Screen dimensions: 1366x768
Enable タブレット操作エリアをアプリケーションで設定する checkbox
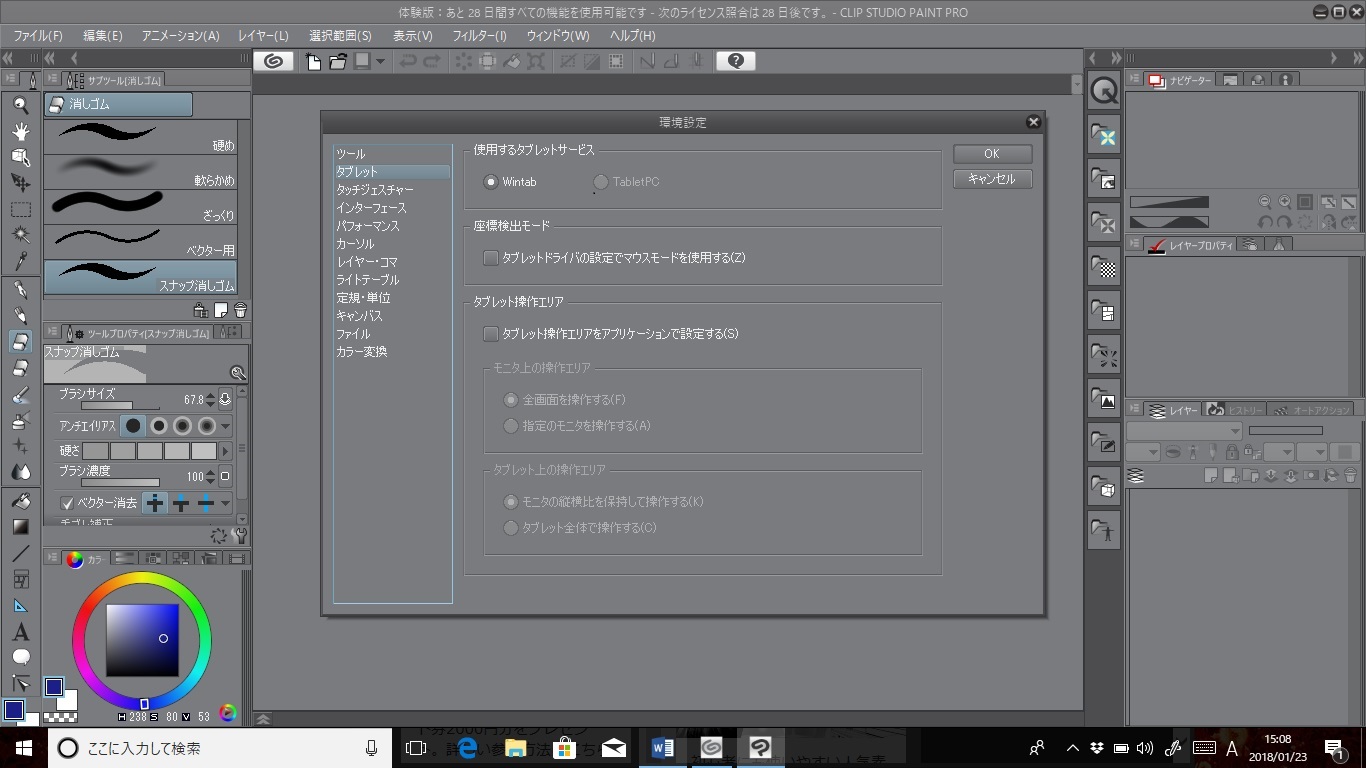490,334
